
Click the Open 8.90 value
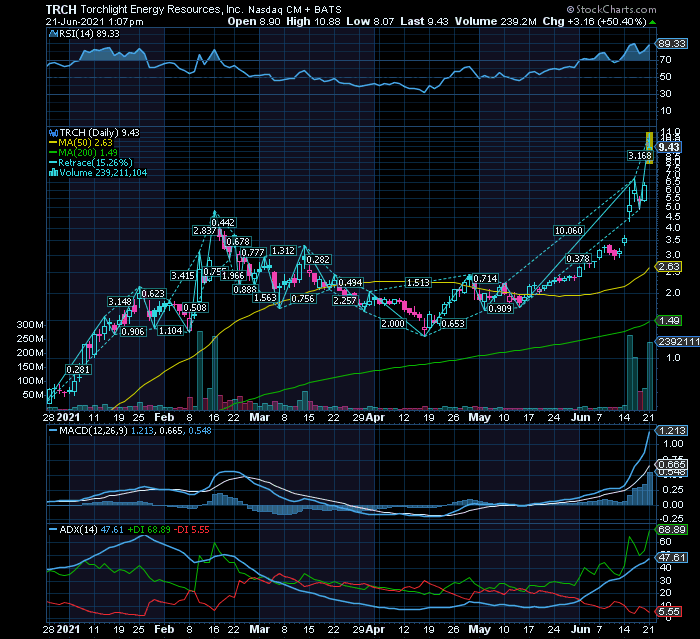pos(254,21)
